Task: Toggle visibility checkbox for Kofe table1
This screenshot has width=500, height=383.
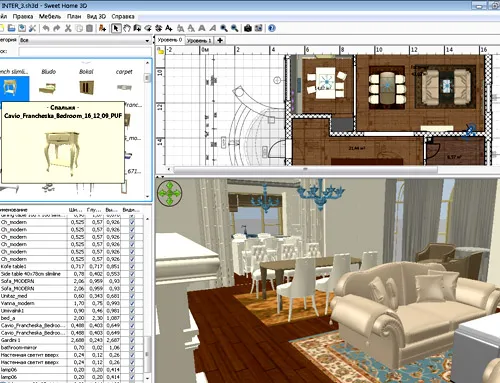Action: (x=132, y=267)
